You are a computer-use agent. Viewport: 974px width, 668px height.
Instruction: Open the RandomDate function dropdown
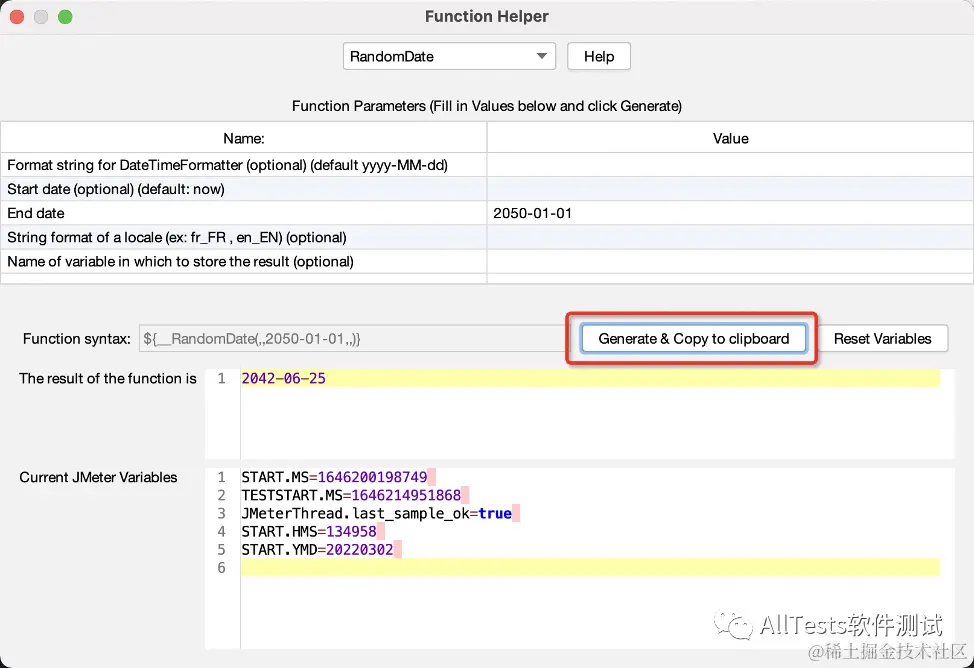(x=449, y=57)
